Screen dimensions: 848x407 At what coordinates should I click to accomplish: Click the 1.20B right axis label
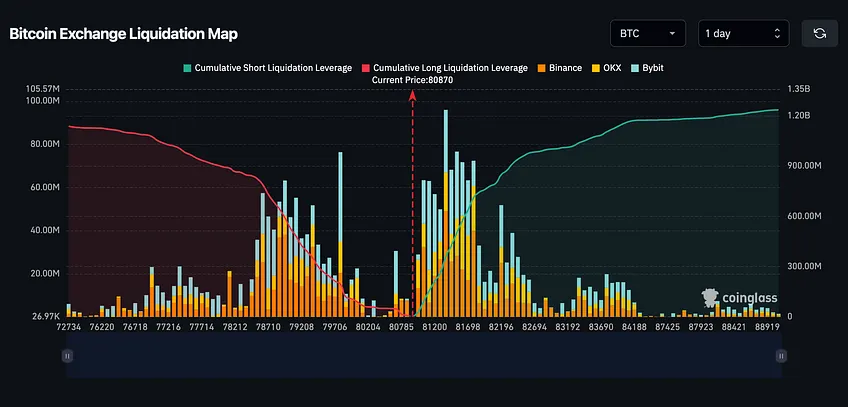(x=798, y=116)
